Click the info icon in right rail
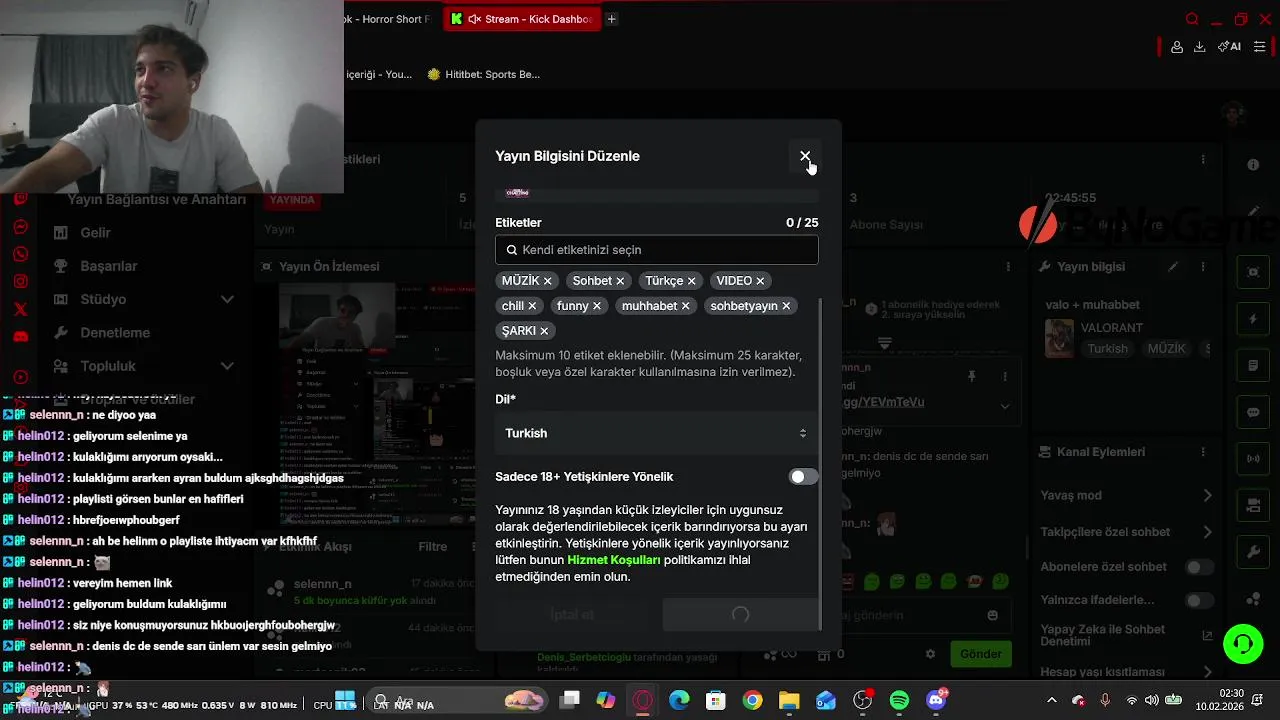This screenshot has width=1280, height=720. [x=1253, y=164]
